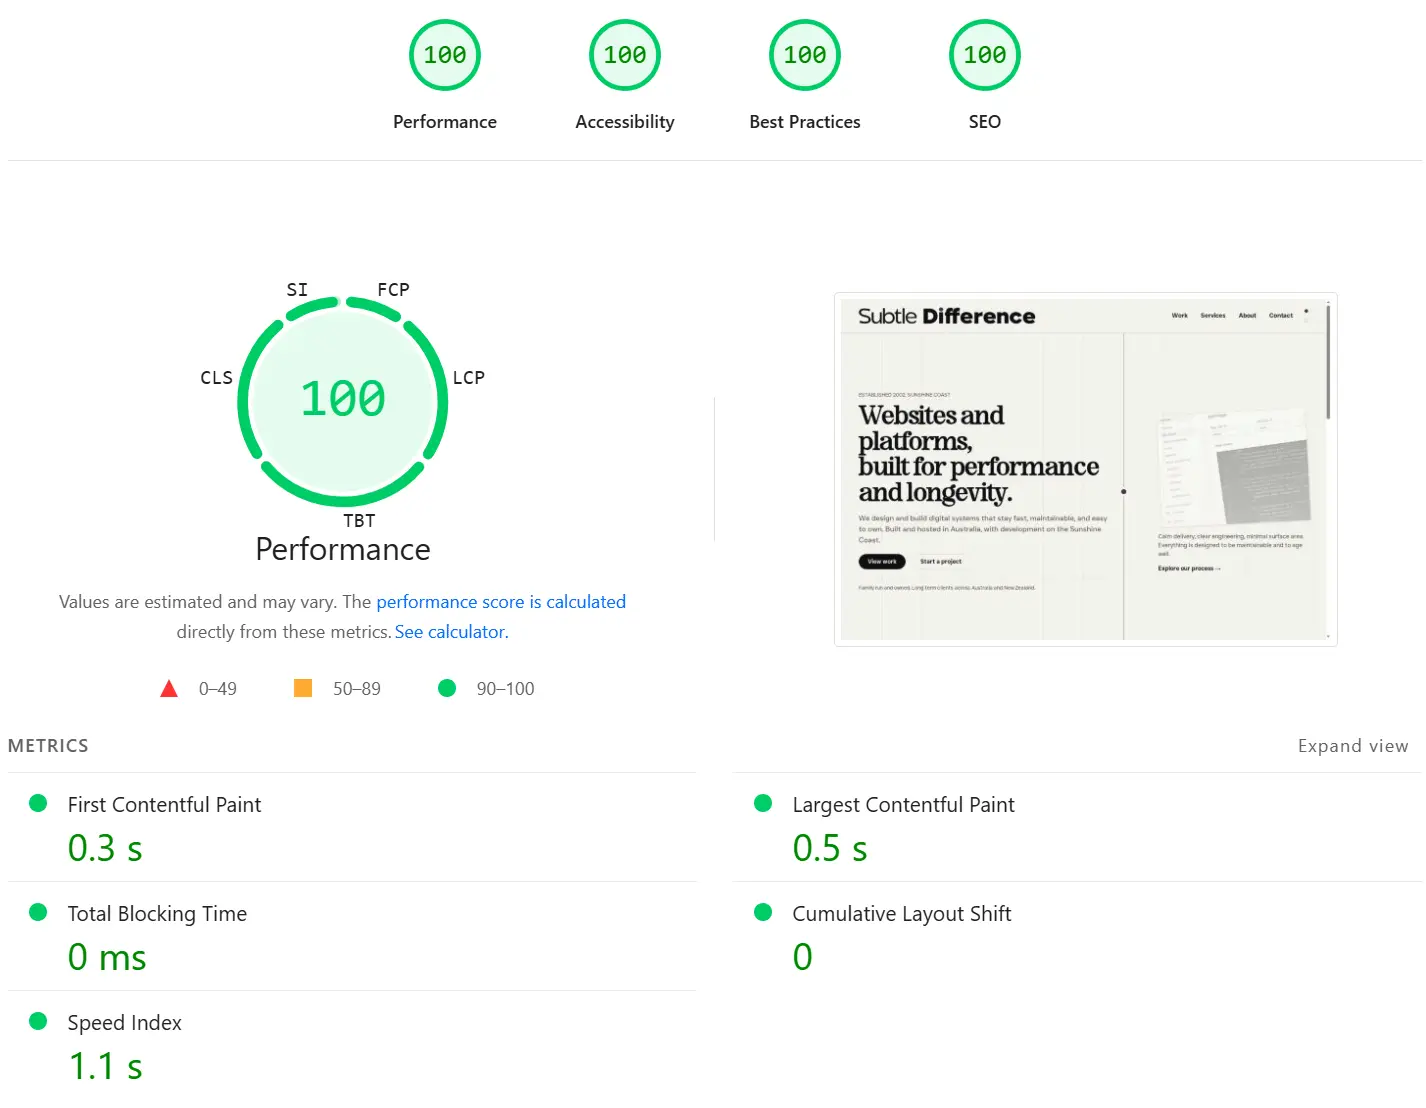Click the CLS label on the performance gauge
The width and height of the screenshot is (1426, 1108).
click(x=216, y=377)
